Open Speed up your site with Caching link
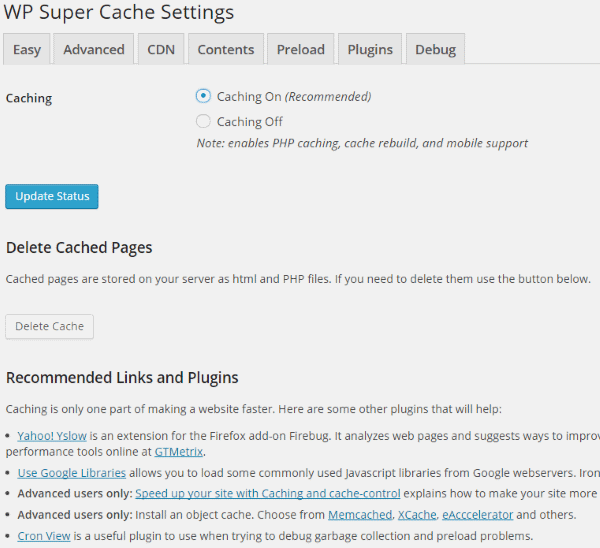The image size is (600, 548). pos(268,494)
